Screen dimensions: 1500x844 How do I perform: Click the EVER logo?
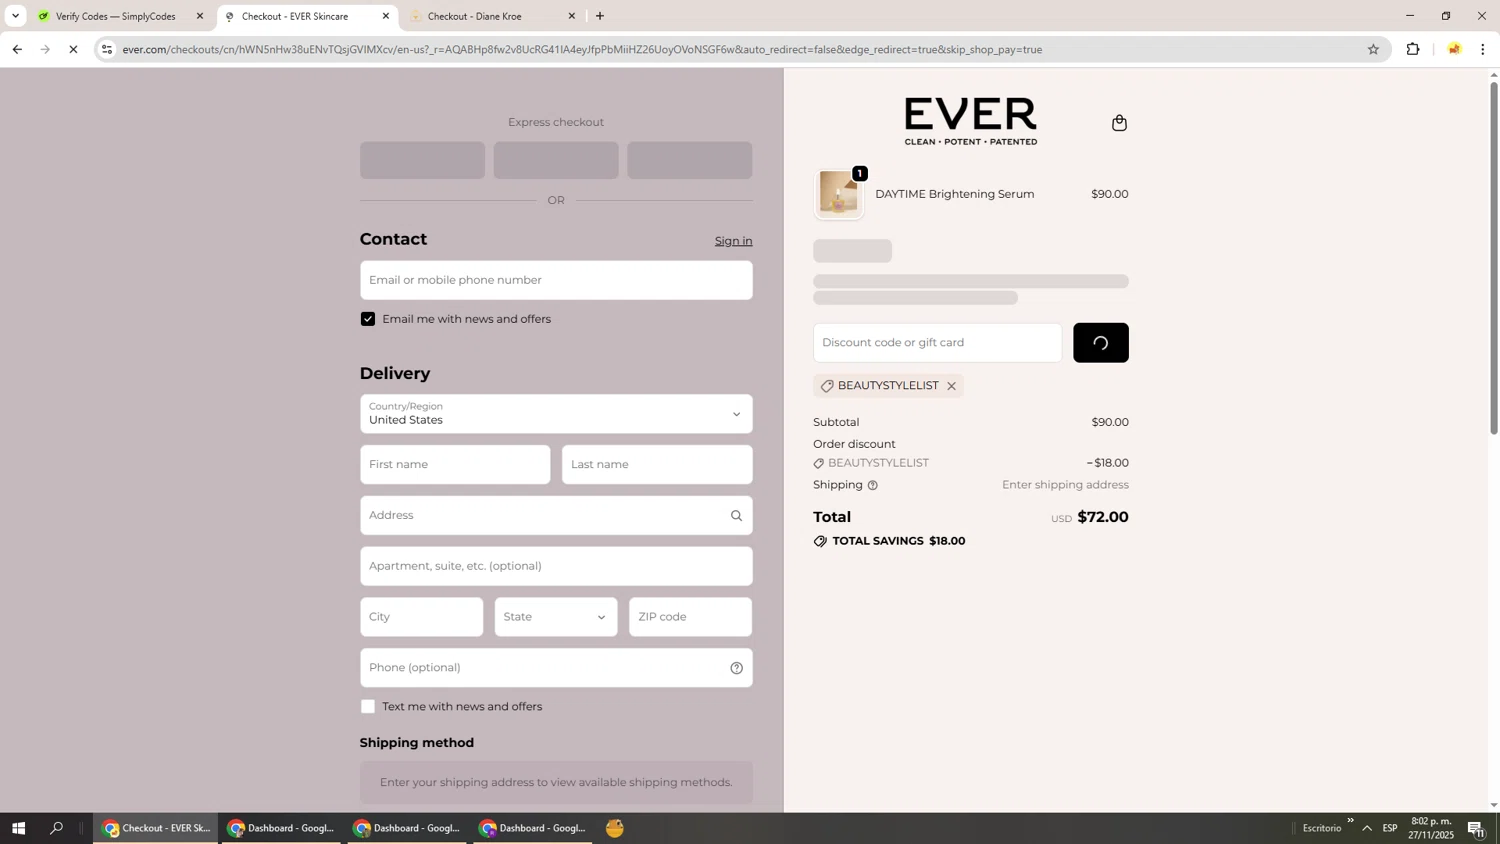pyautogui.click(x=971, y=122)
